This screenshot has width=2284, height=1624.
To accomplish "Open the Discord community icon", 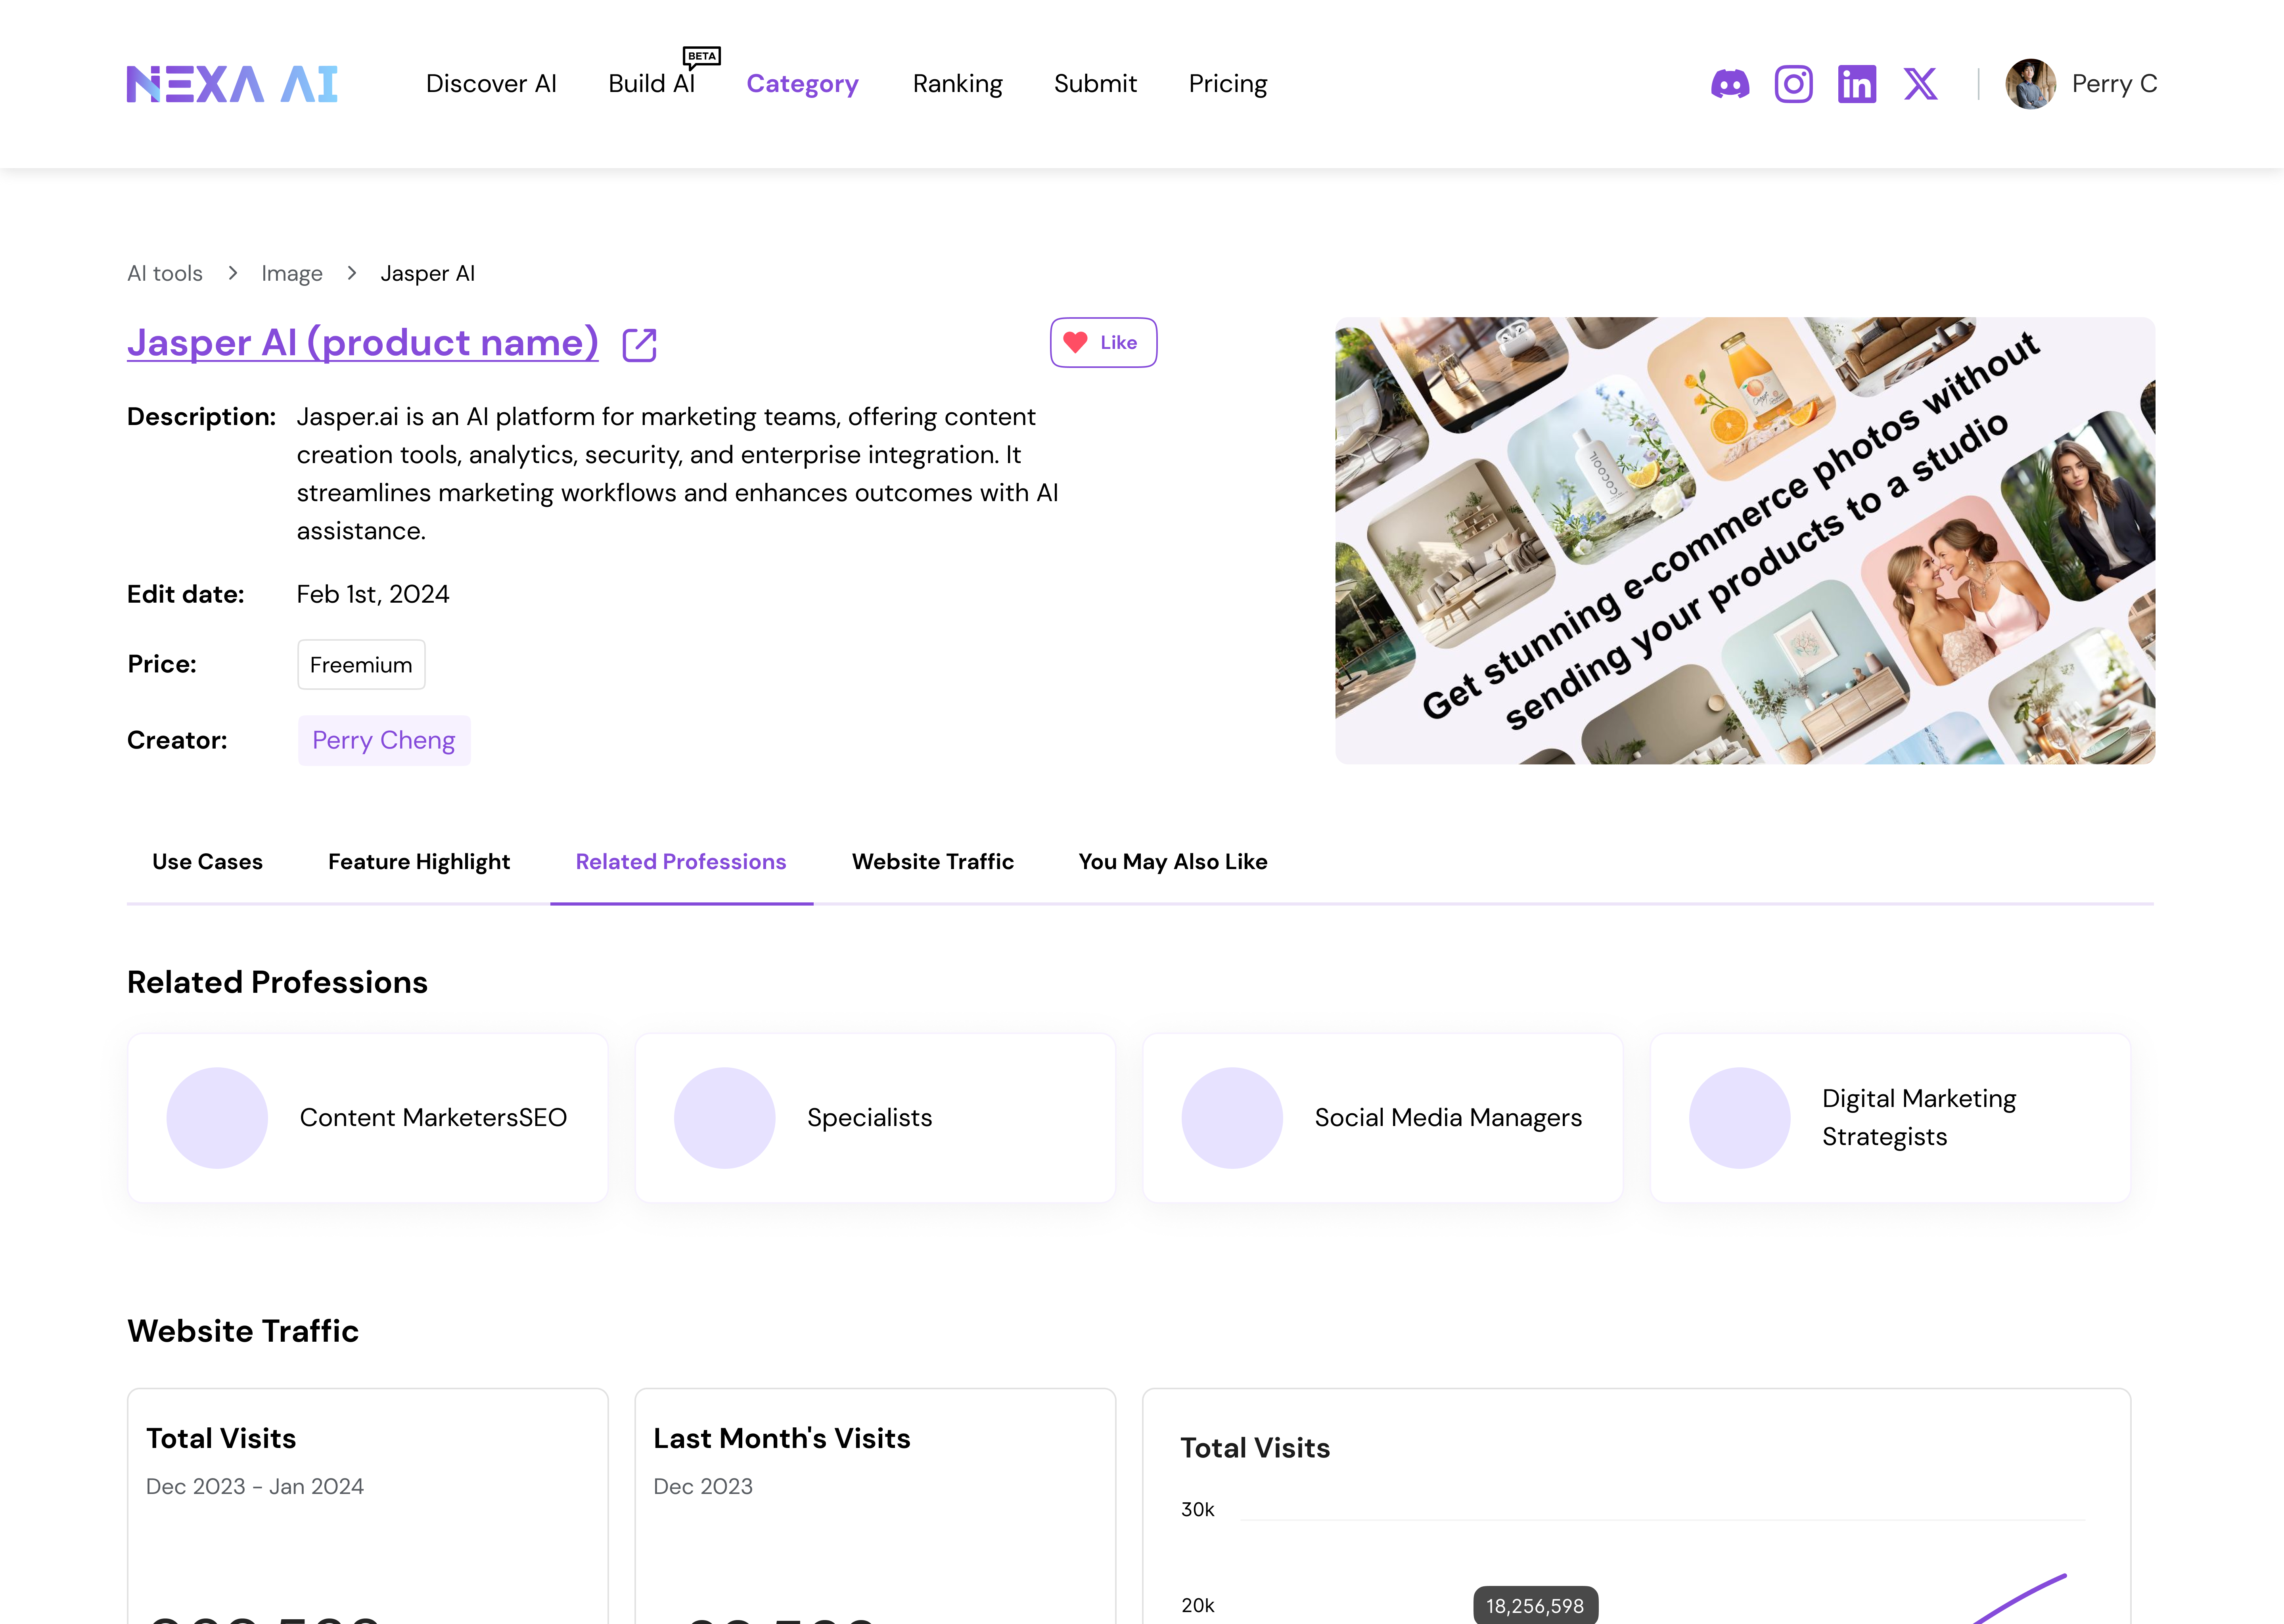I will [1730, 84].
